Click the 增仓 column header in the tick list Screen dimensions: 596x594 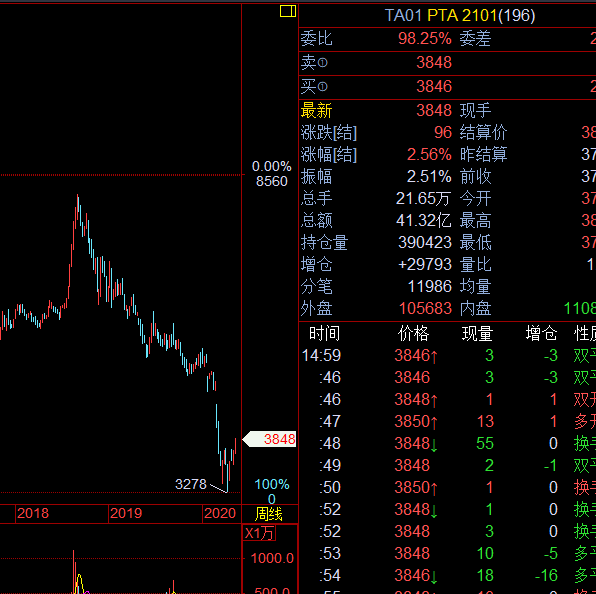[541, 333]
